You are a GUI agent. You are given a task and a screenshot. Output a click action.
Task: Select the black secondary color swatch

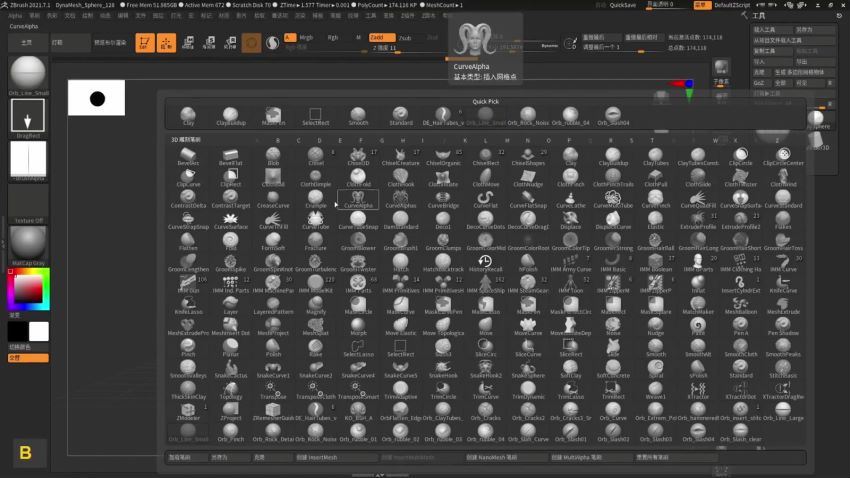click(17, 331)
